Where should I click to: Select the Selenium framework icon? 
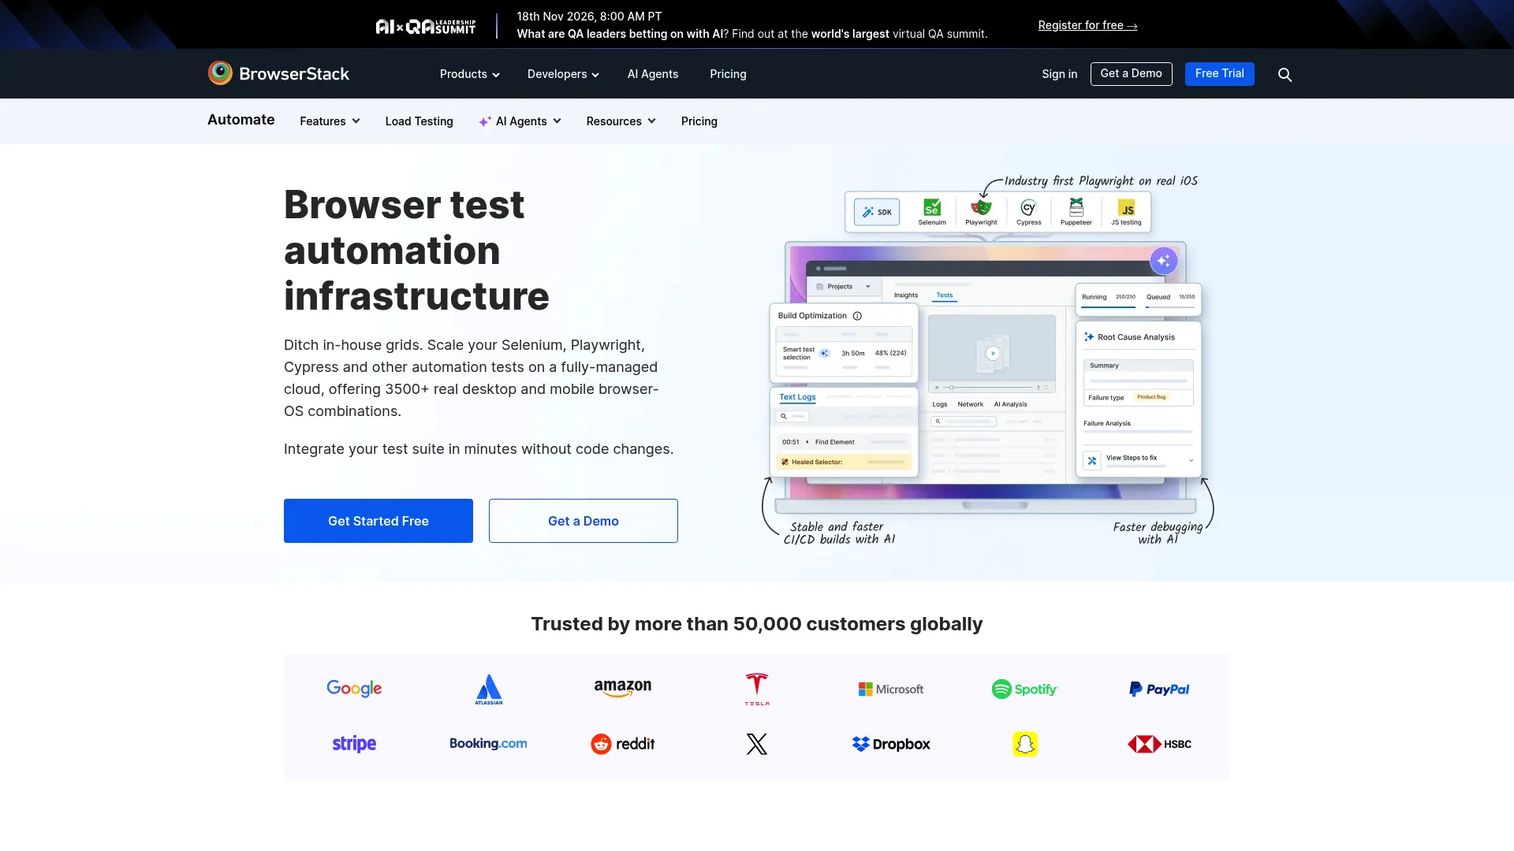[932, 212]
